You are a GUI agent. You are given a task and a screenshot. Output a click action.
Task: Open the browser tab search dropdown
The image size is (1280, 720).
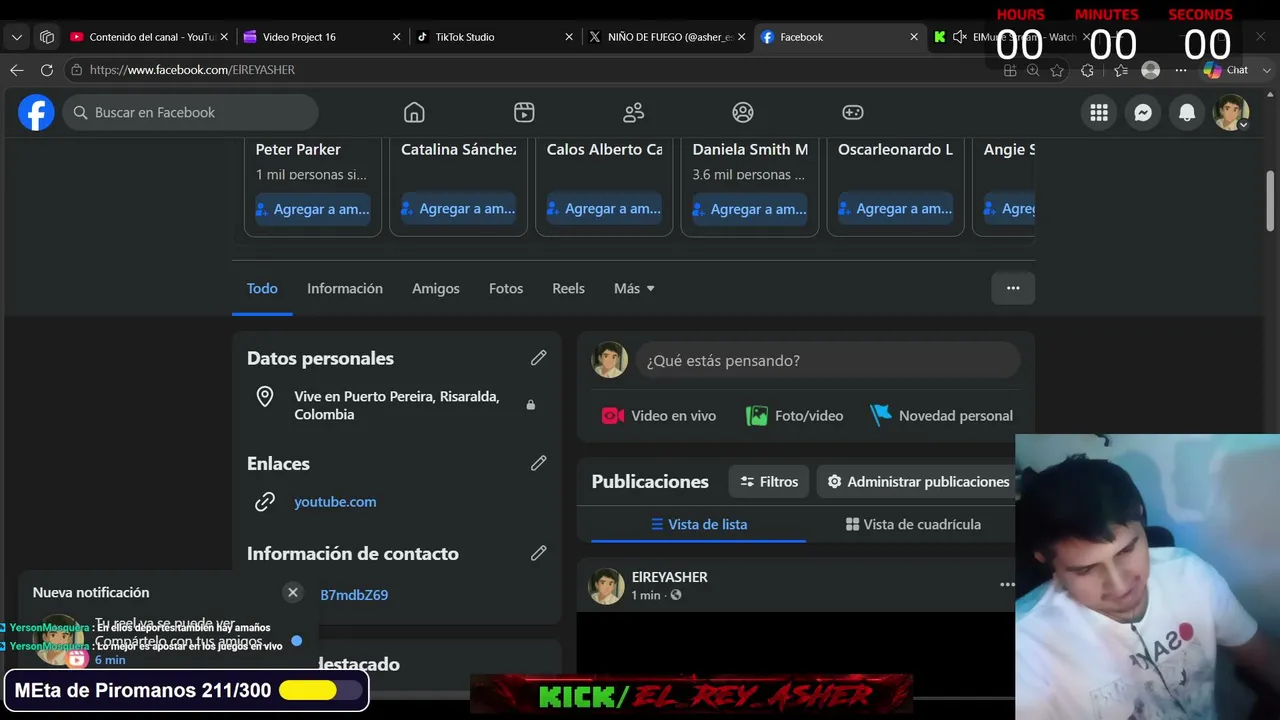(x=17, y=37)
